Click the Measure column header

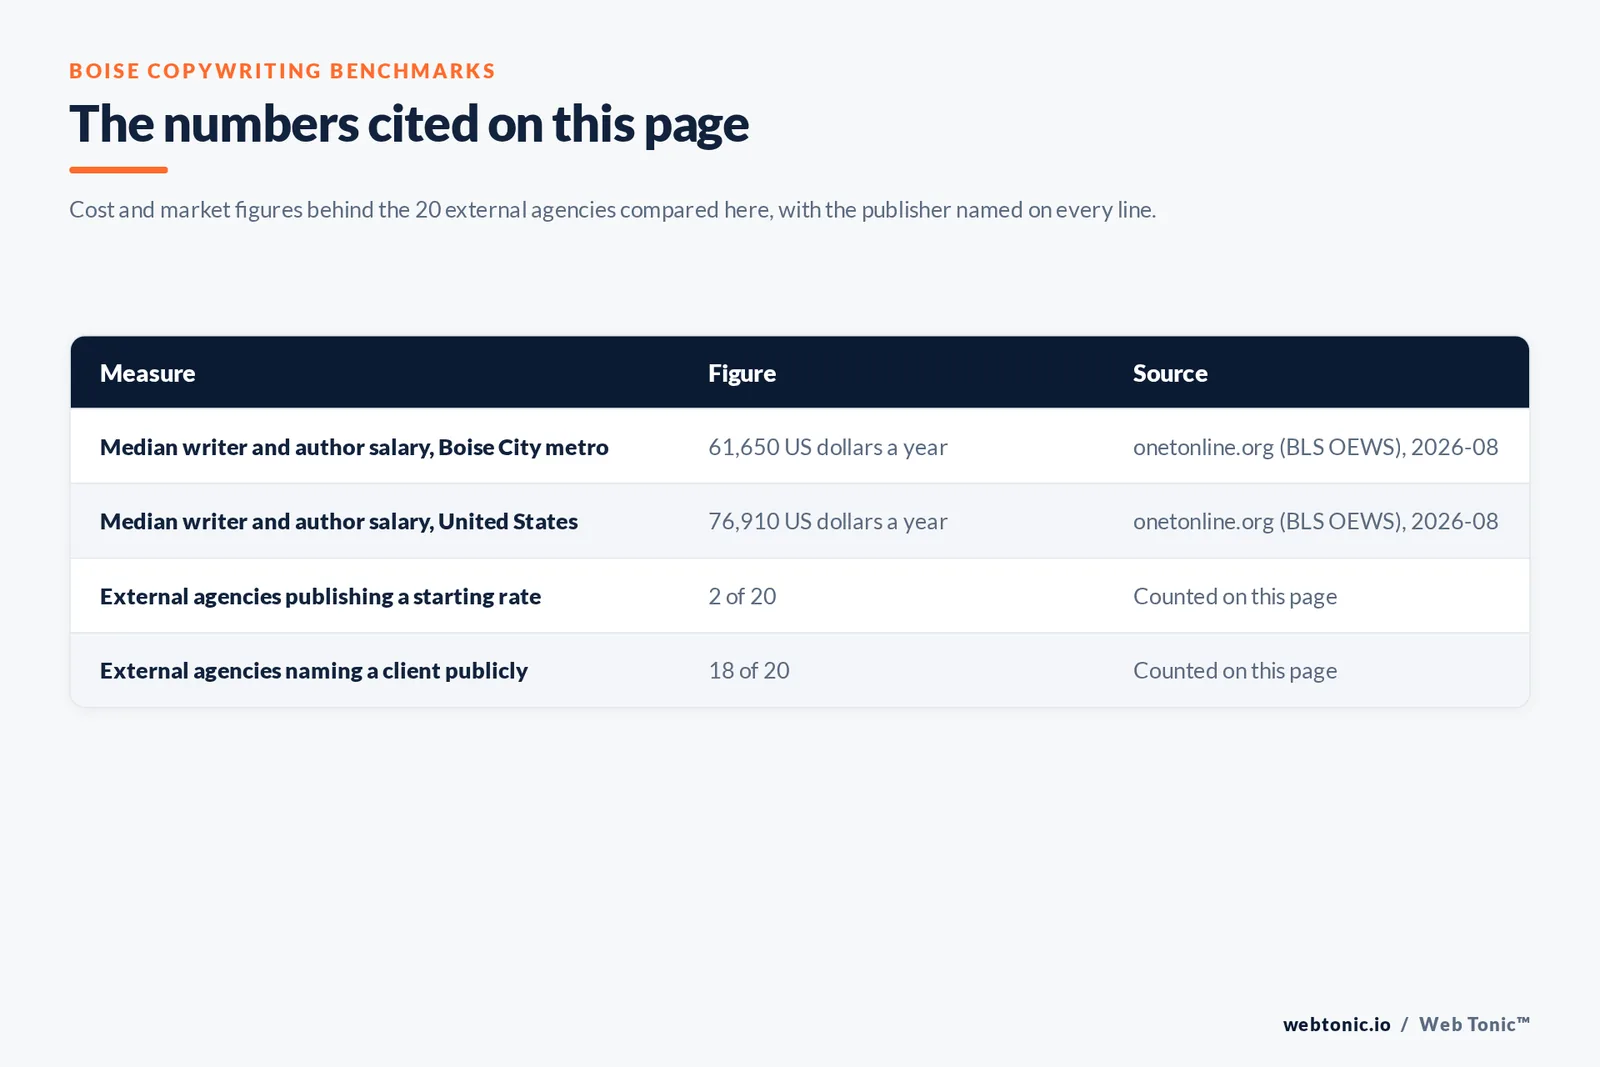tap(147, 373)
